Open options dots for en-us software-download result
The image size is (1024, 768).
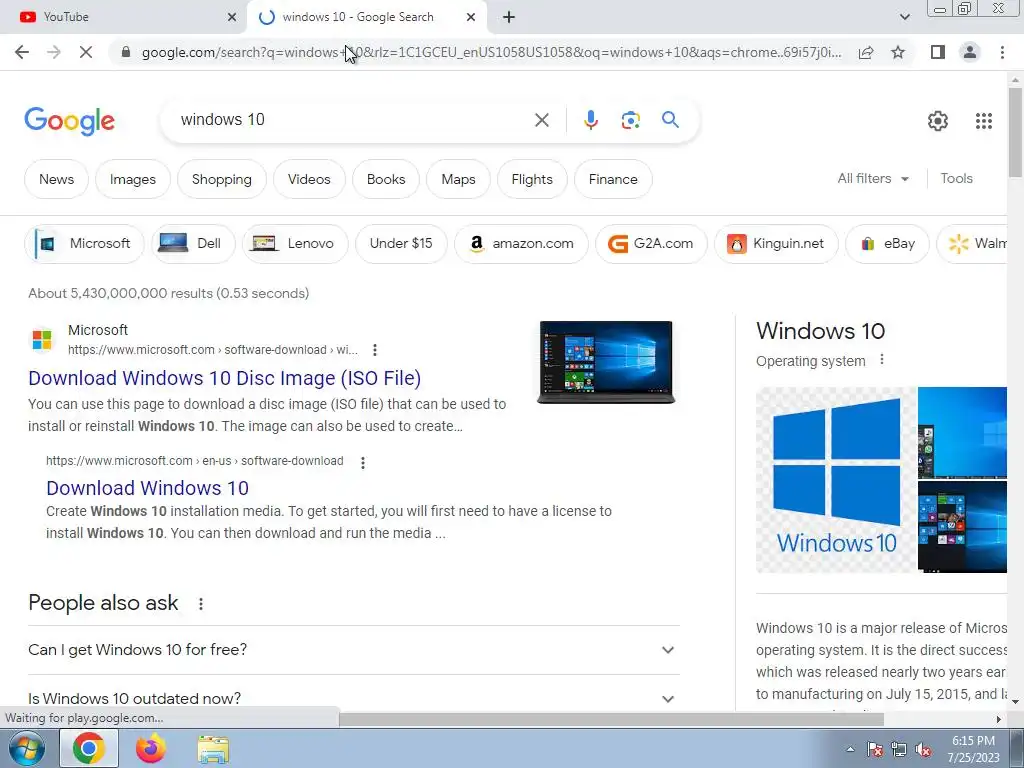point(363,462)
